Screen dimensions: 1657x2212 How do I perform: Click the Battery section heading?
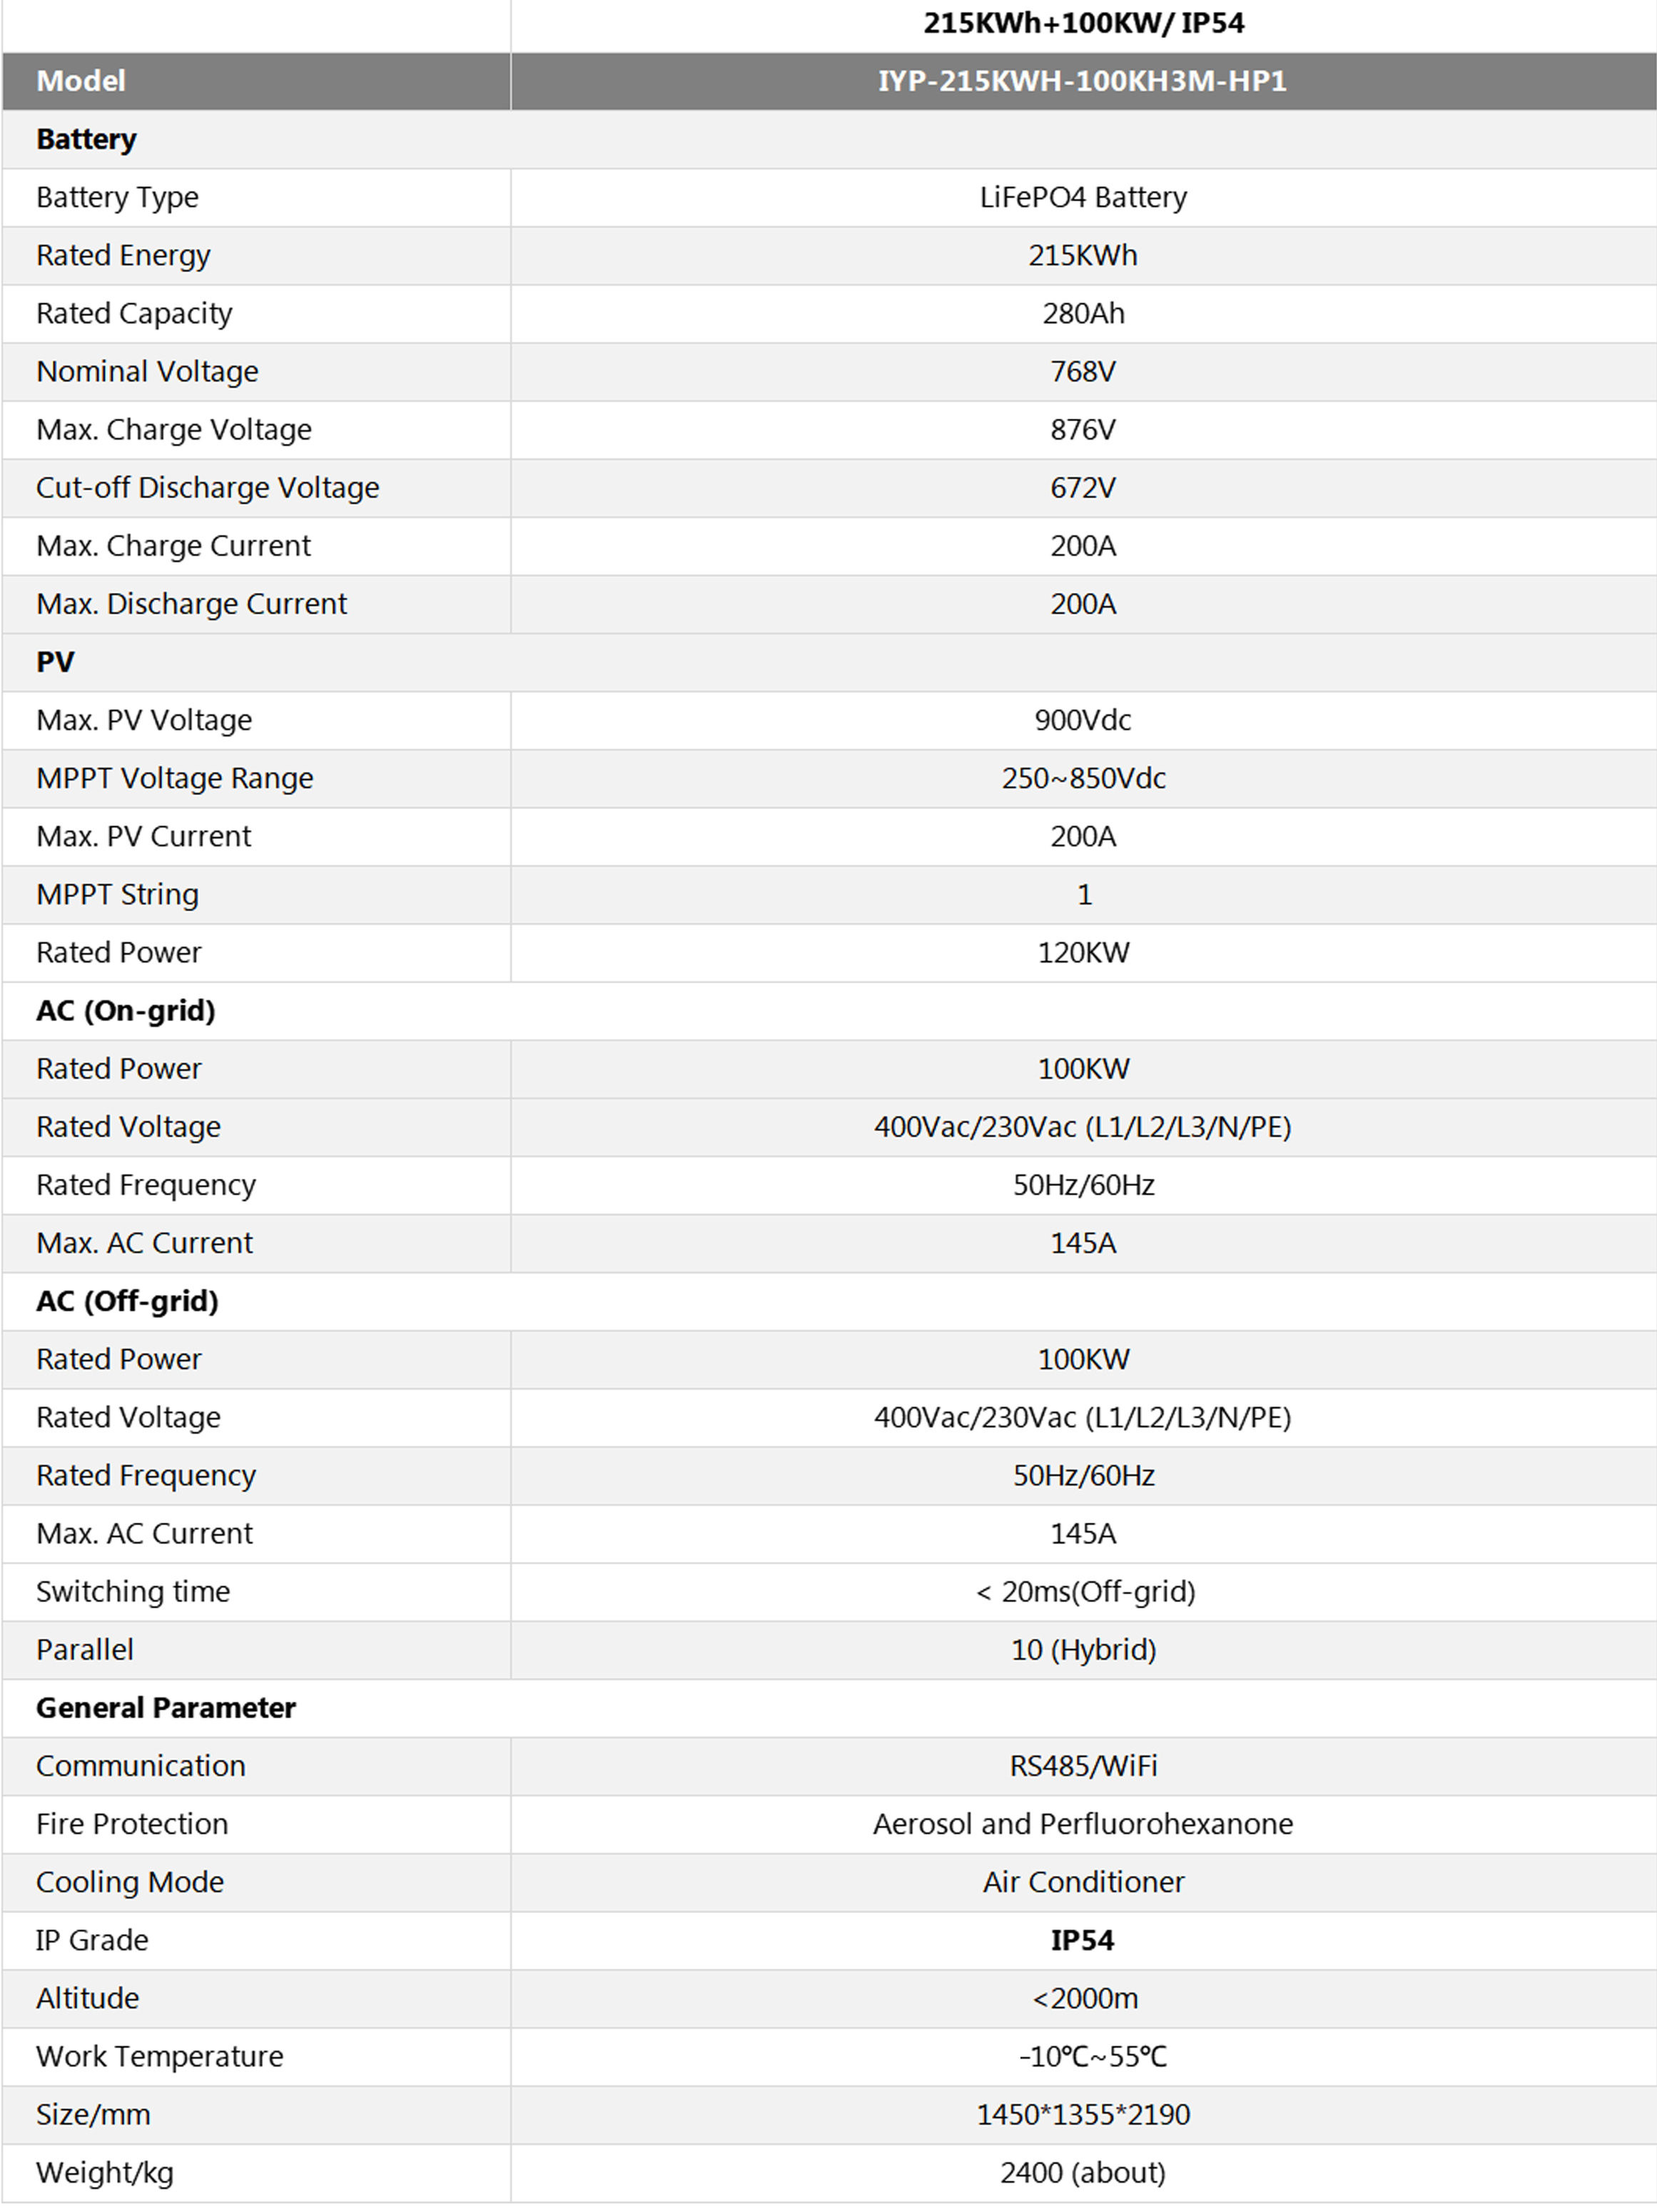click(x=86, y=139)
